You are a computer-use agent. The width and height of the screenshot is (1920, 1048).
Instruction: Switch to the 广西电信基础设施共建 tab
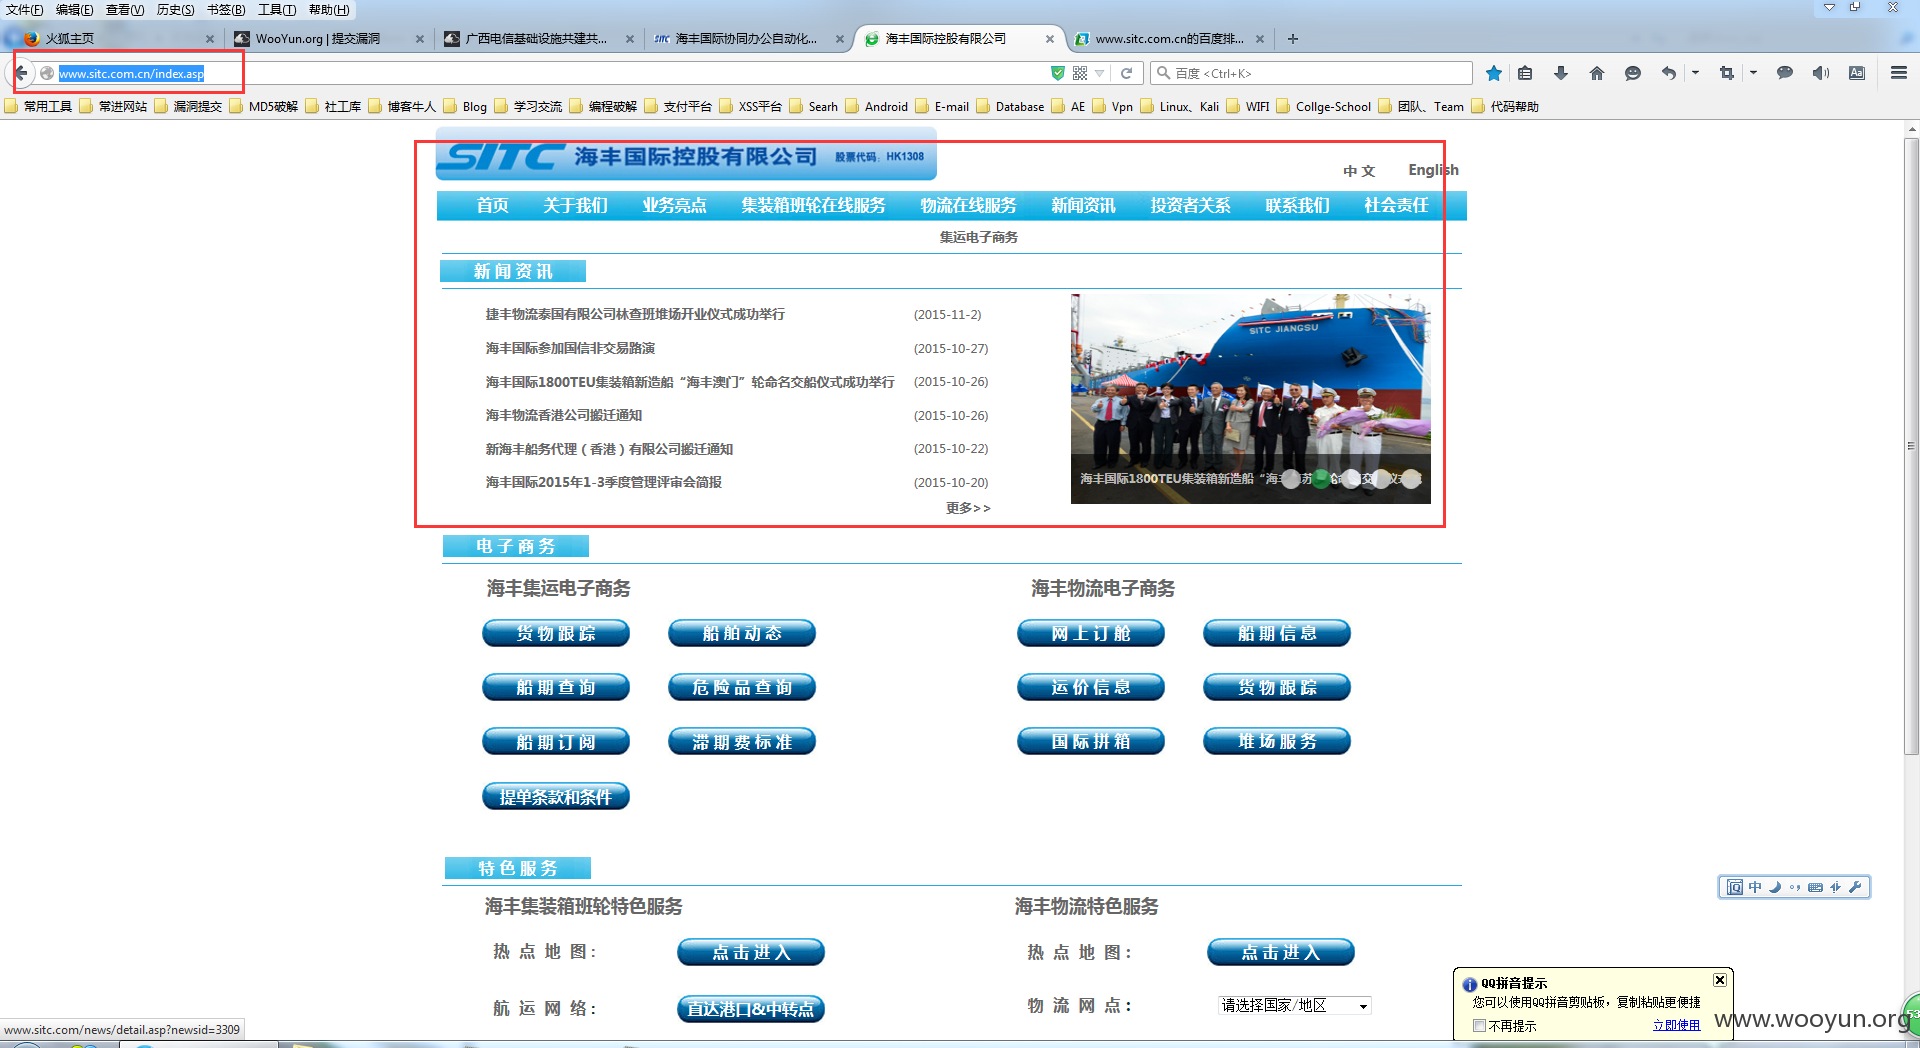click(x=538, y=39)
